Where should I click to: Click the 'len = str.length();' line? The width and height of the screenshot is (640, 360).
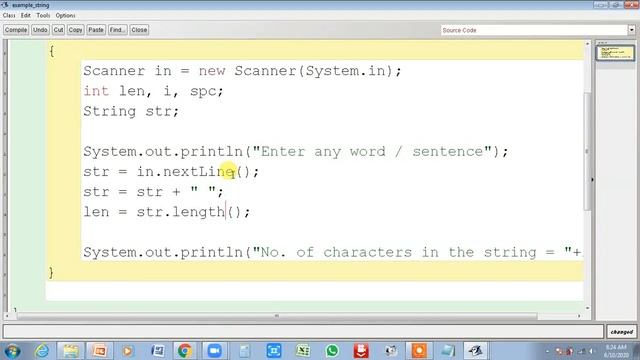point(167,212)
